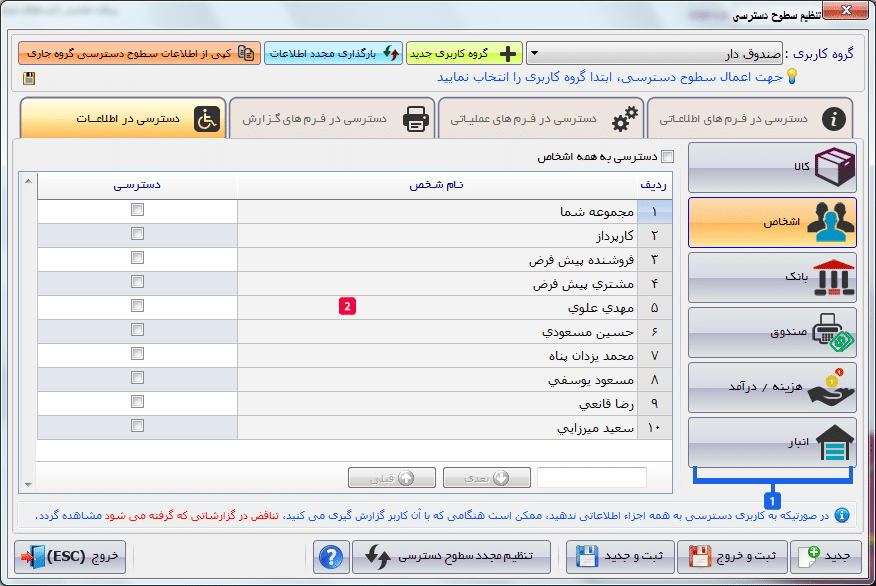Click the green گروه کاربری جدید button
The height and width of the screenshot is (586, 876).
click(464, 54)
